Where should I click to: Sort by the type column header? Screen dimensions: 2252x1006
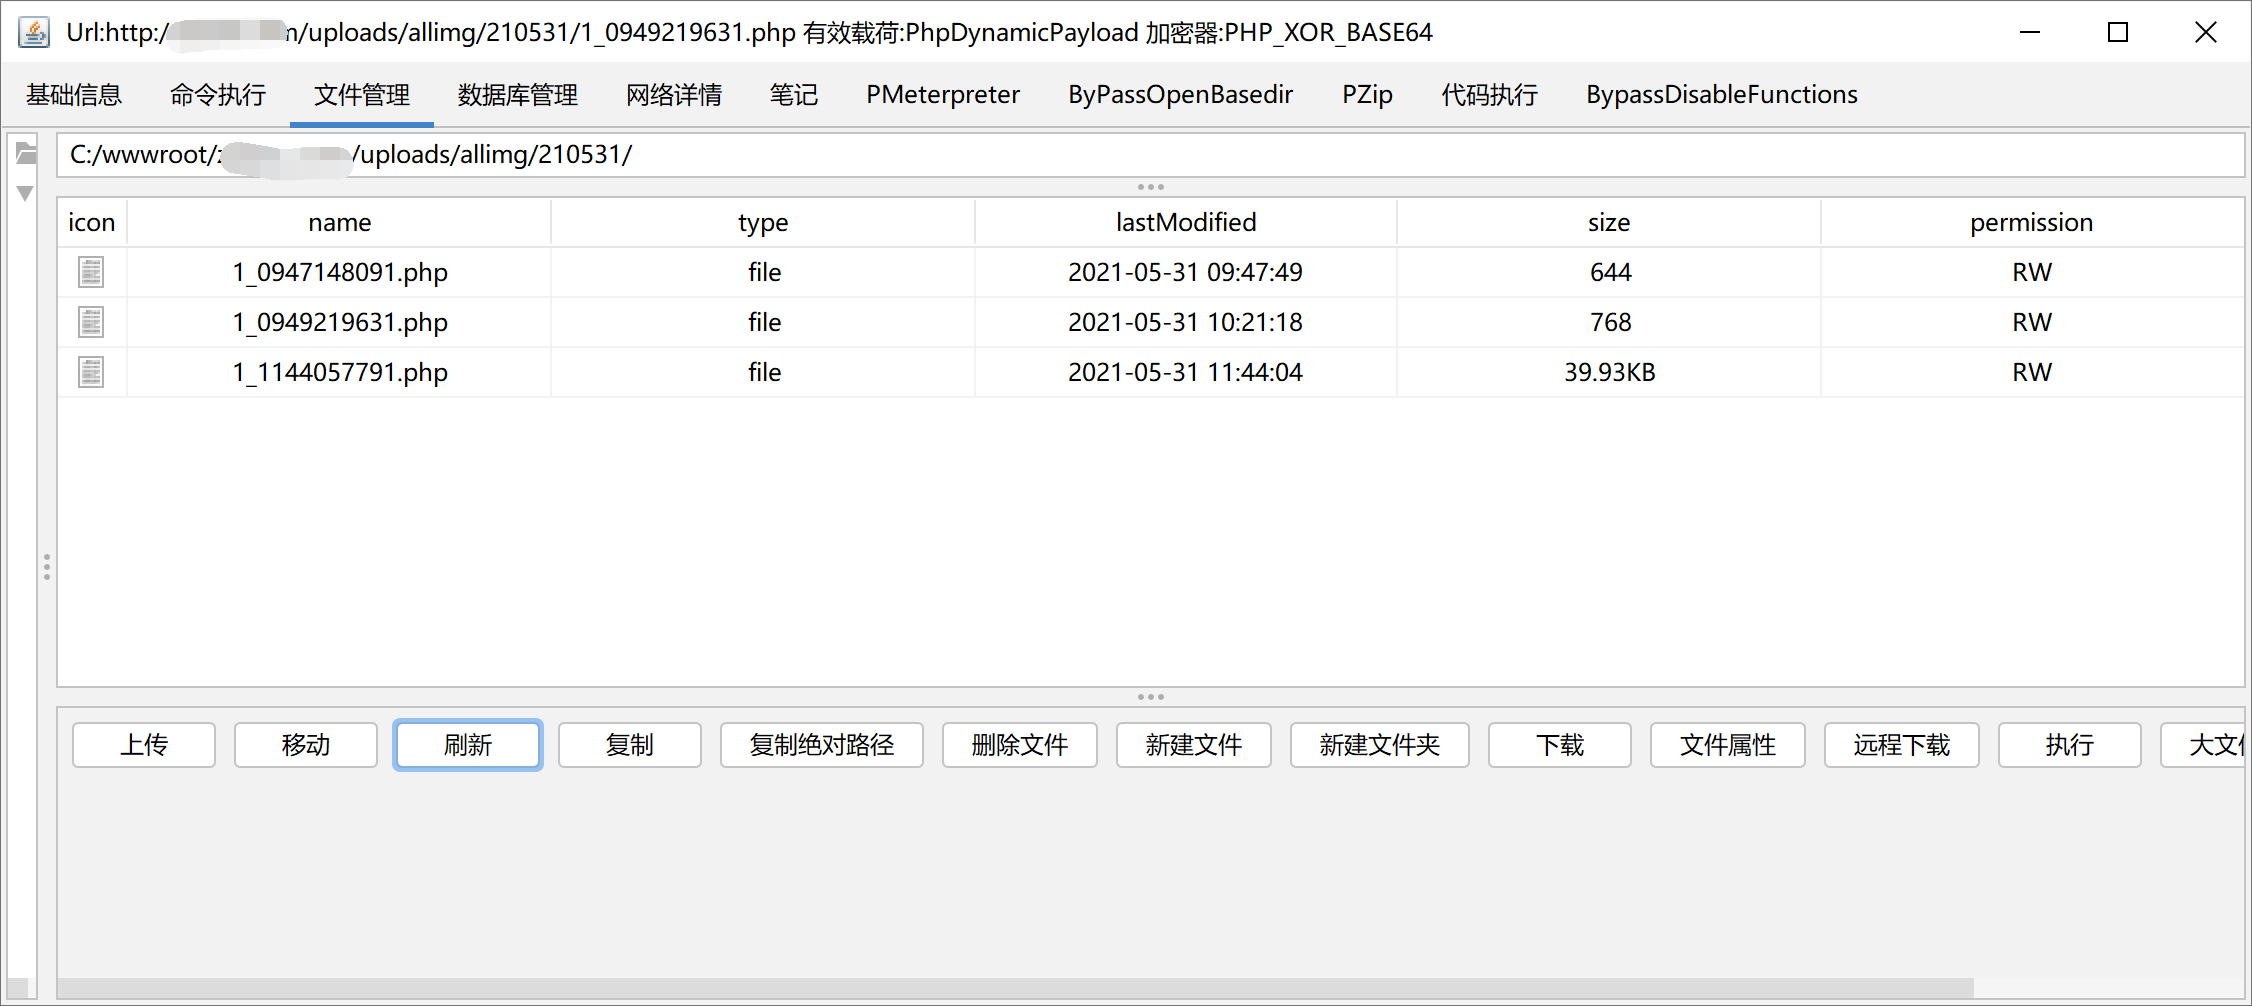click(x=763, y=222)
